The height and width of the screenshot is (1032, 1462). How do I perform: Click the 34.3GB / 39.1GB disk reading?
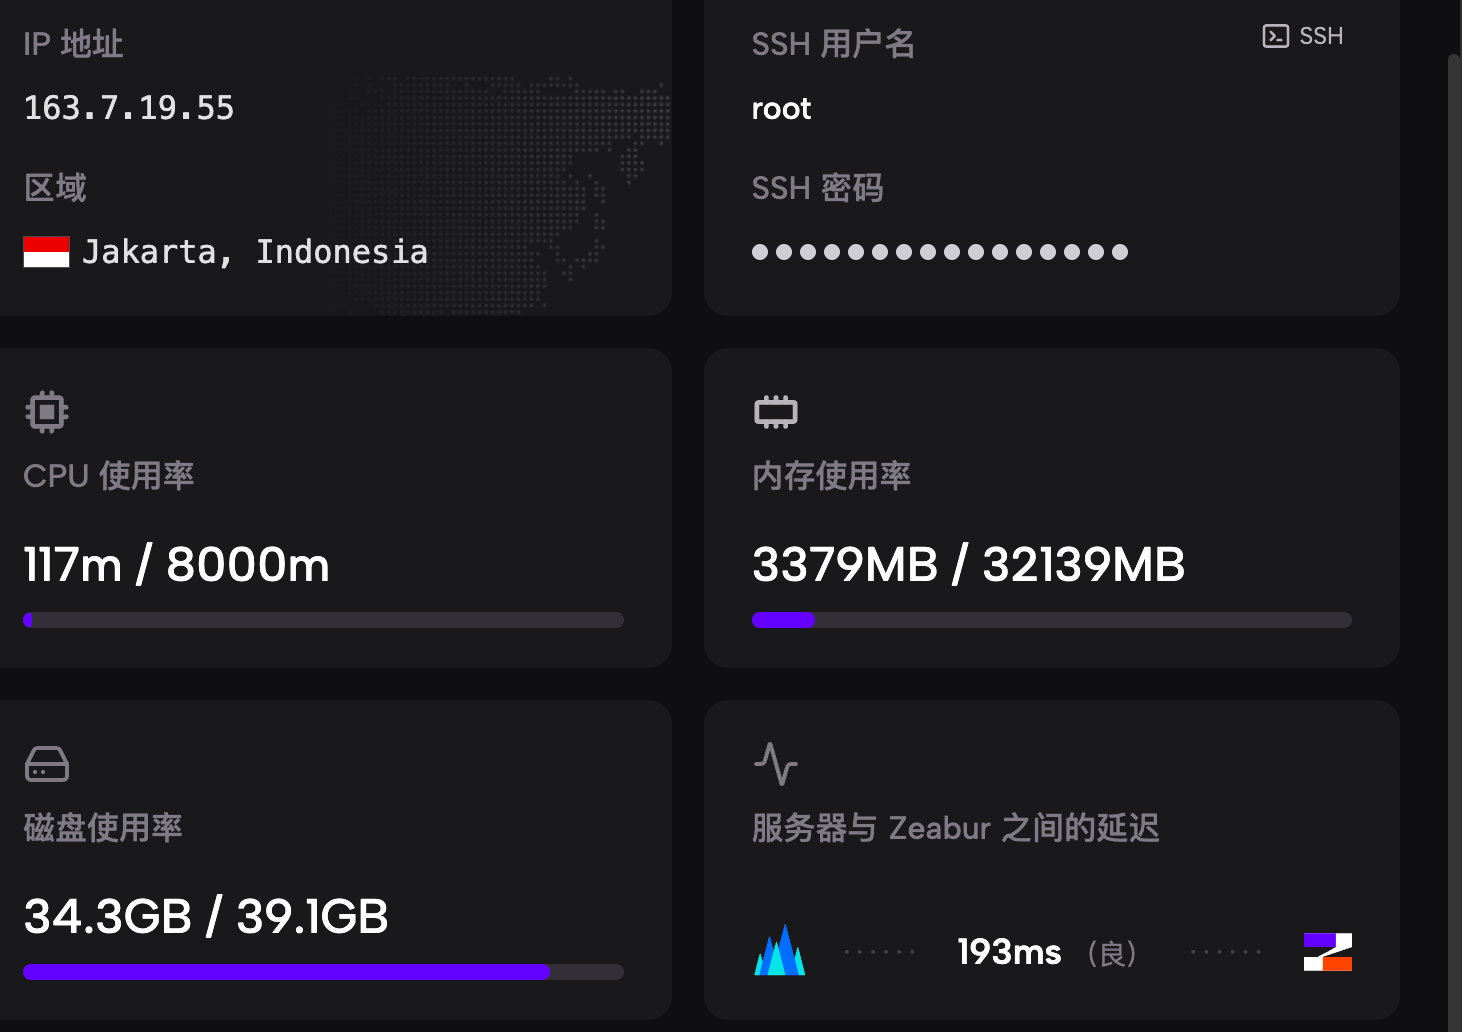coord(206,917)
